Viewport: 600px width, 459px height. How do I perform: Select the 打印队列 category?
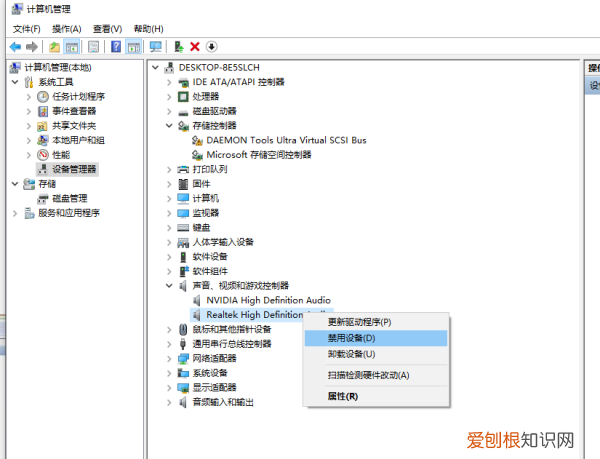(210, 169)
